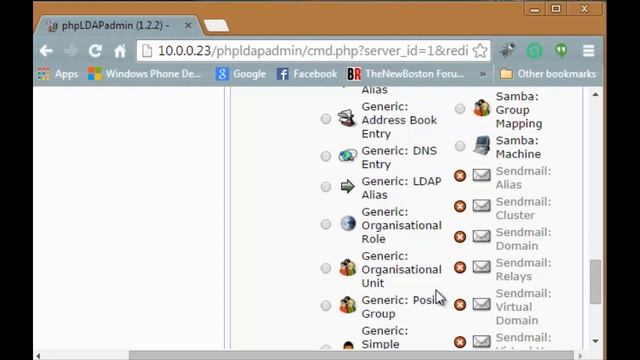Click the Samba: Machine label

pos(518,147)
